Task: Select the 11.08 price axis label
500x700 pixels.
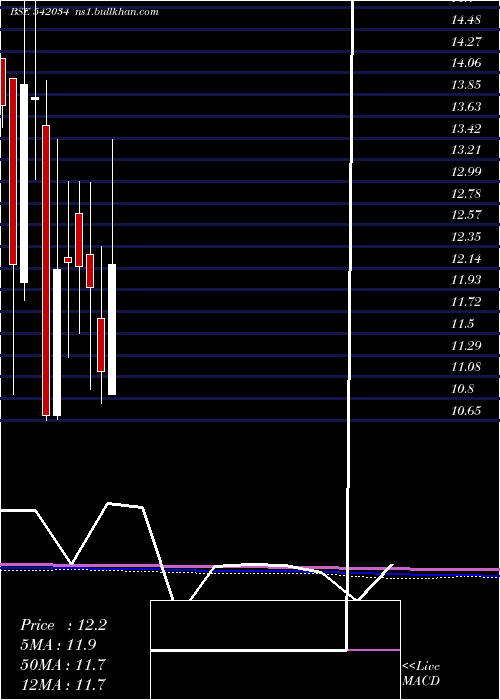Action: pos(466,367)
